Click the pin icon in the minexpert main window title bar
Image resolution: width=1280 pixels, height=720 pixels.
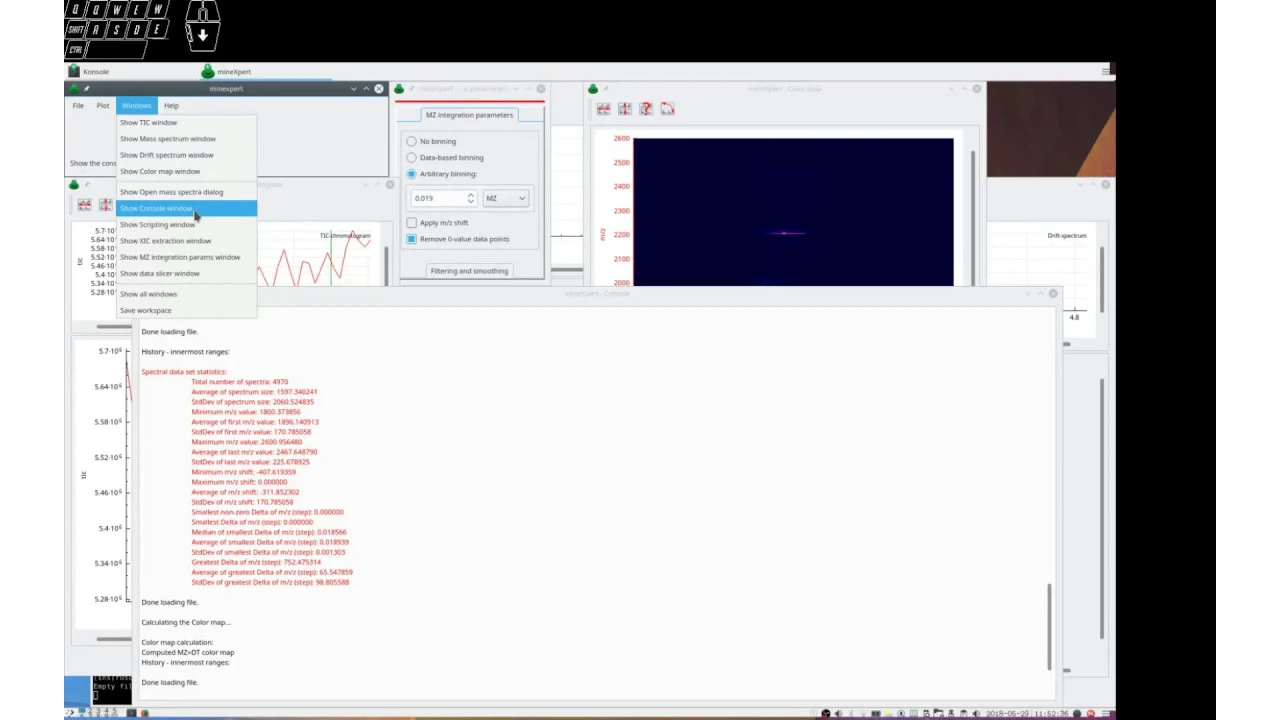(x=87, y=89)
